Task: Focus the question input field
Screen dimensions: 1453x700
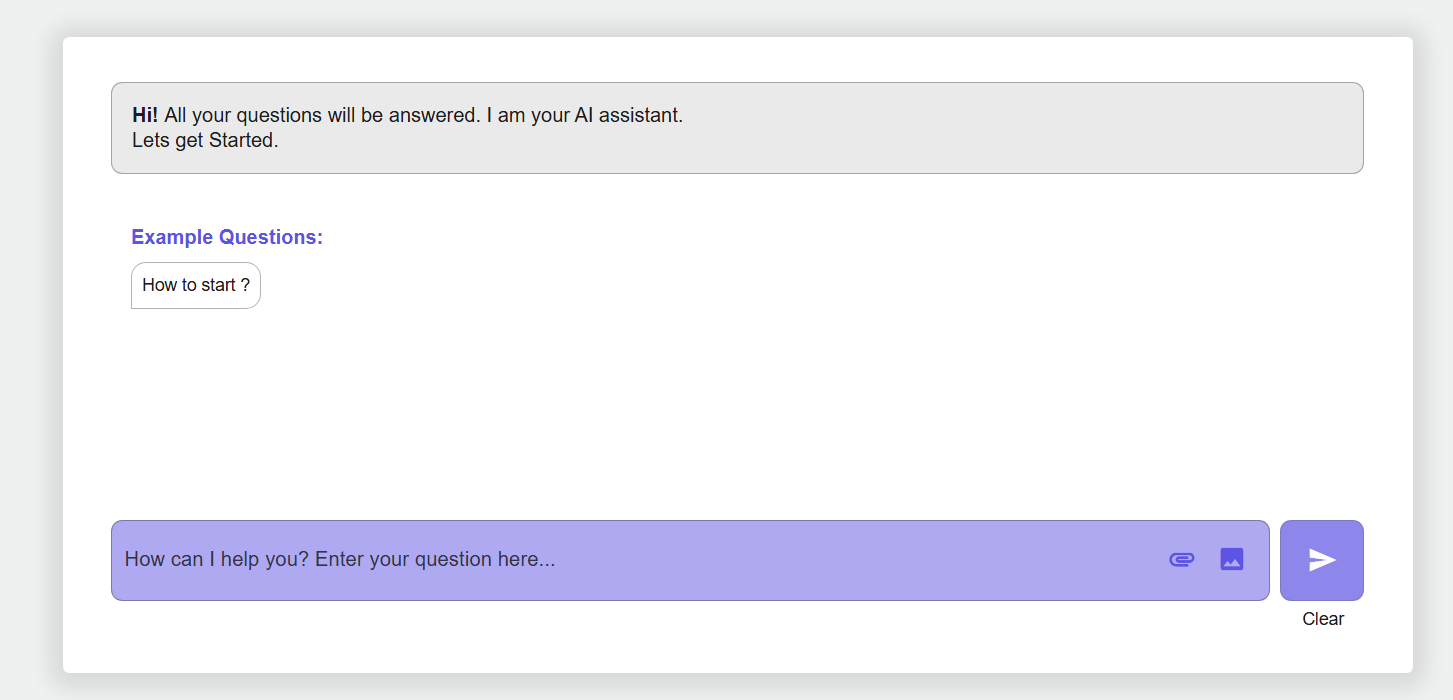Action: (x=640, y=560)
